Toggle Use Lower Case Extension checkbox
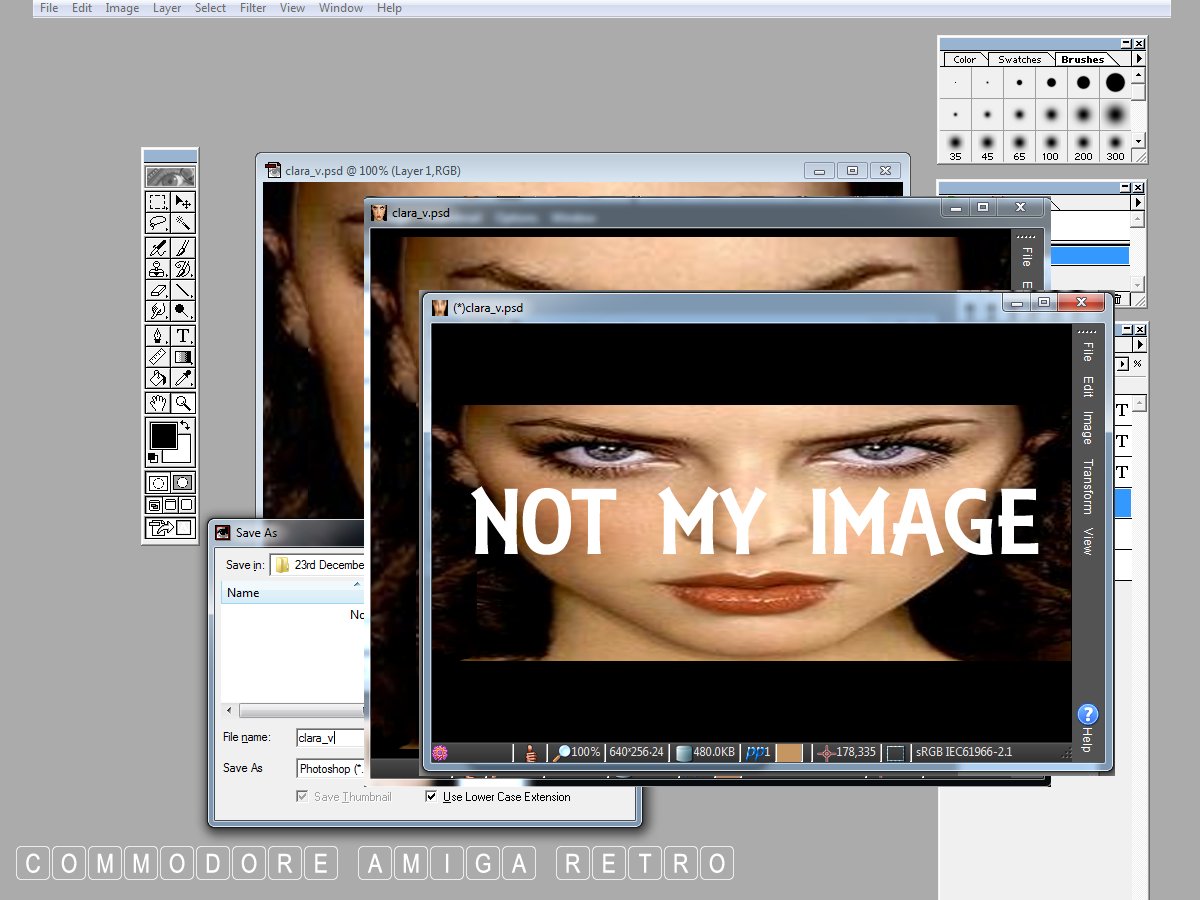This screenshot has width=1200, height=900. coord(432,797)
